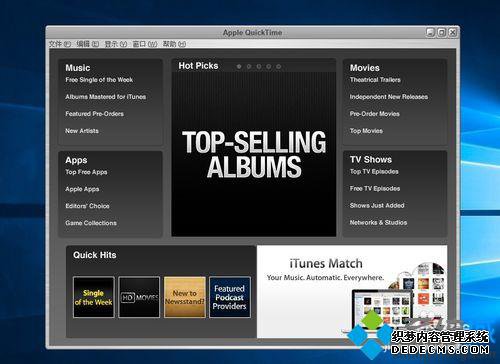500x364 pixels.
Task: Open the Top Free Apps link
Action: pos(86,172)
